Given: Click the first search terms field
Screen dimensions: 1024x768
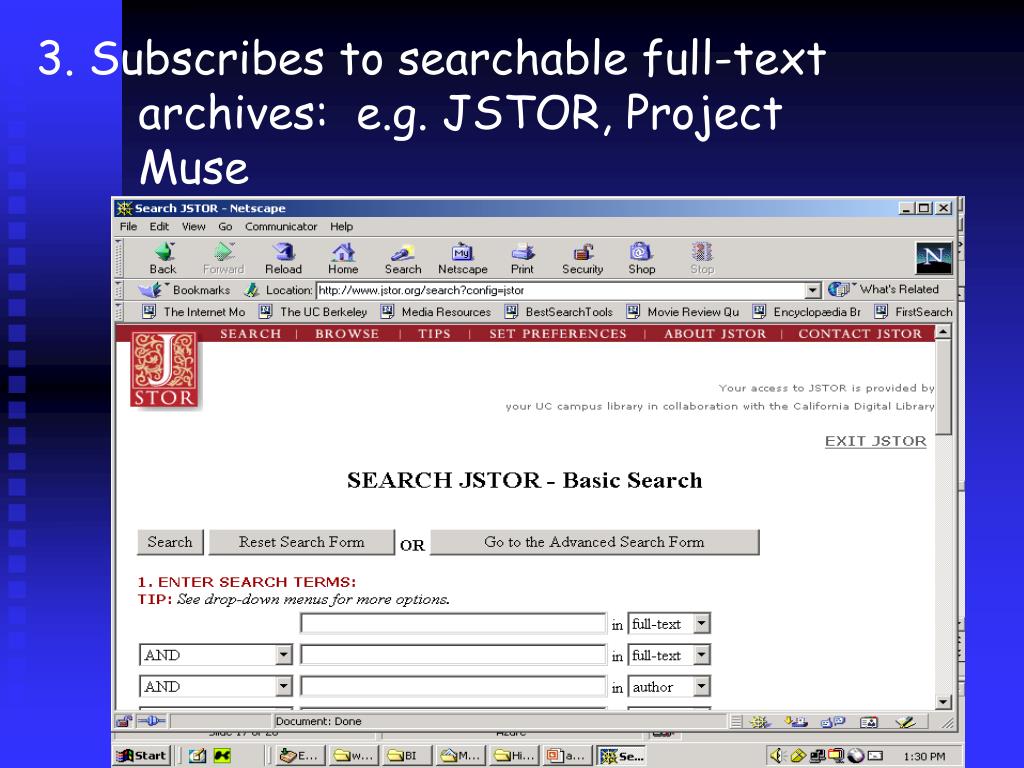Looking at the screenshot, I should [453, 624].
